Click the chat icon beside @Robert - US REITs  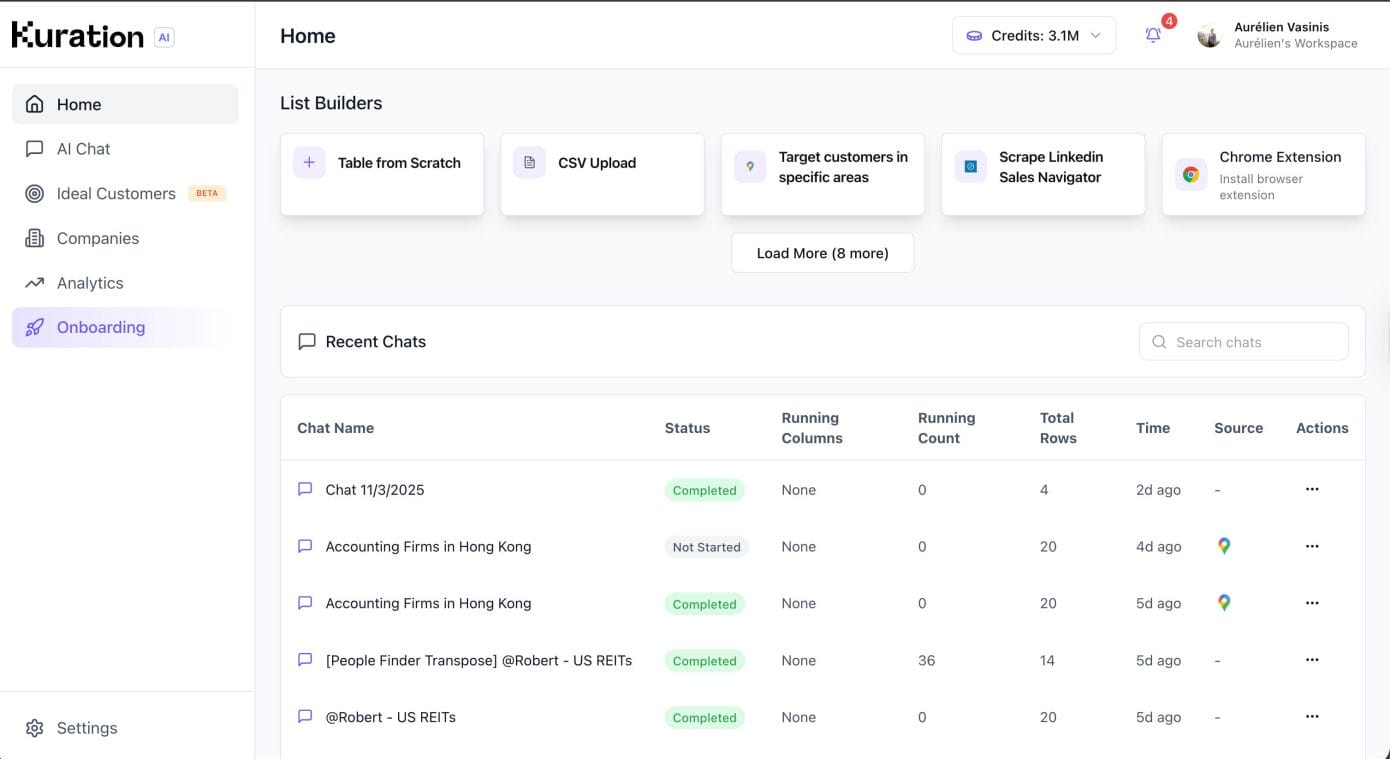[x=305, y=717]
